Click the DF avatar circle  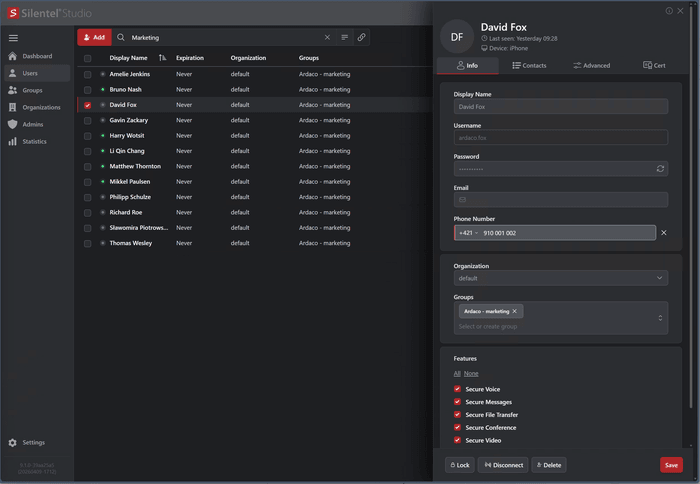(x=457, y=37)
